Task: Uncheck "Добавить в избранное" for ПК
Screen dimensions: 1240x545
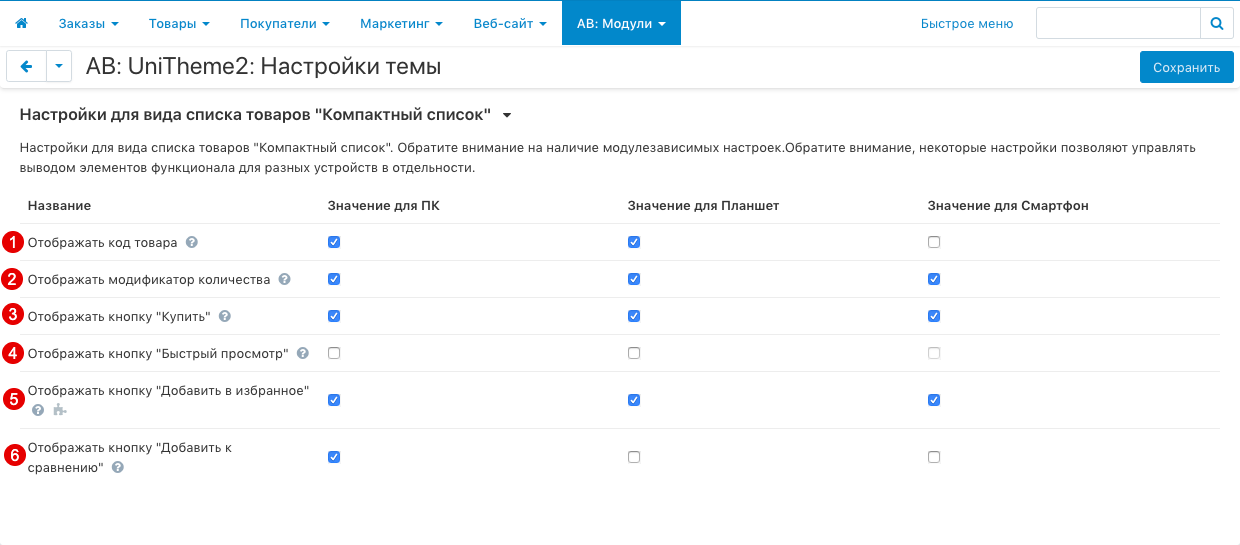Action: point(334,400)
